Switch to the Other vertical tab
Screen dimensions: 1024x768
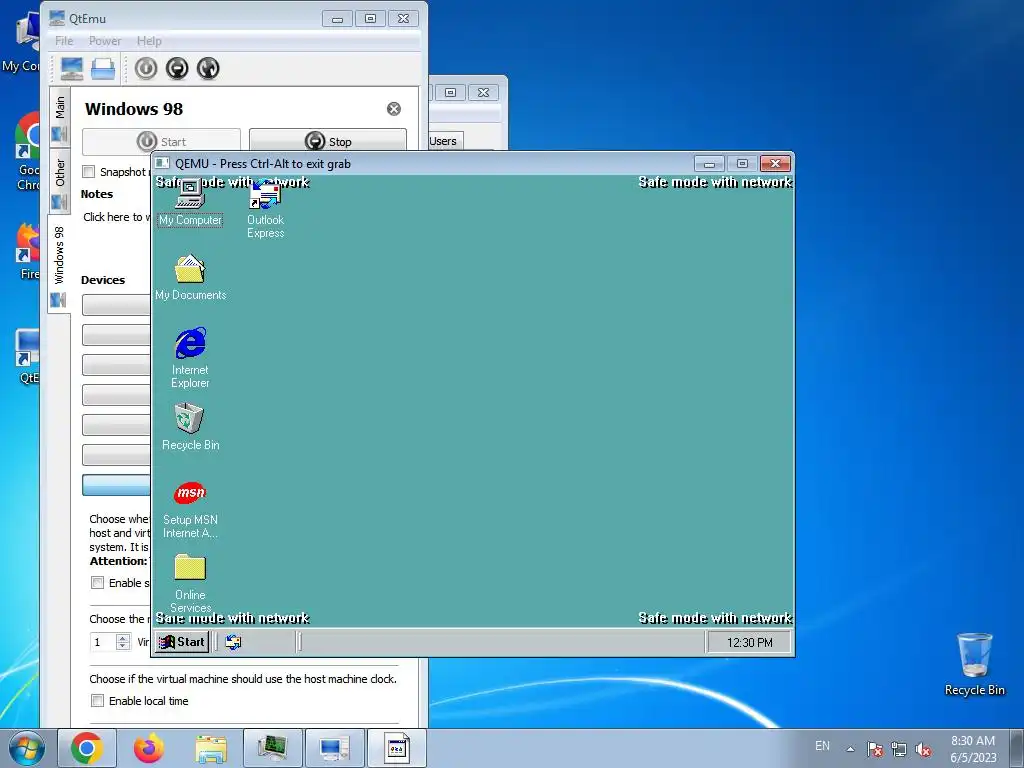[x=59, y=182]
